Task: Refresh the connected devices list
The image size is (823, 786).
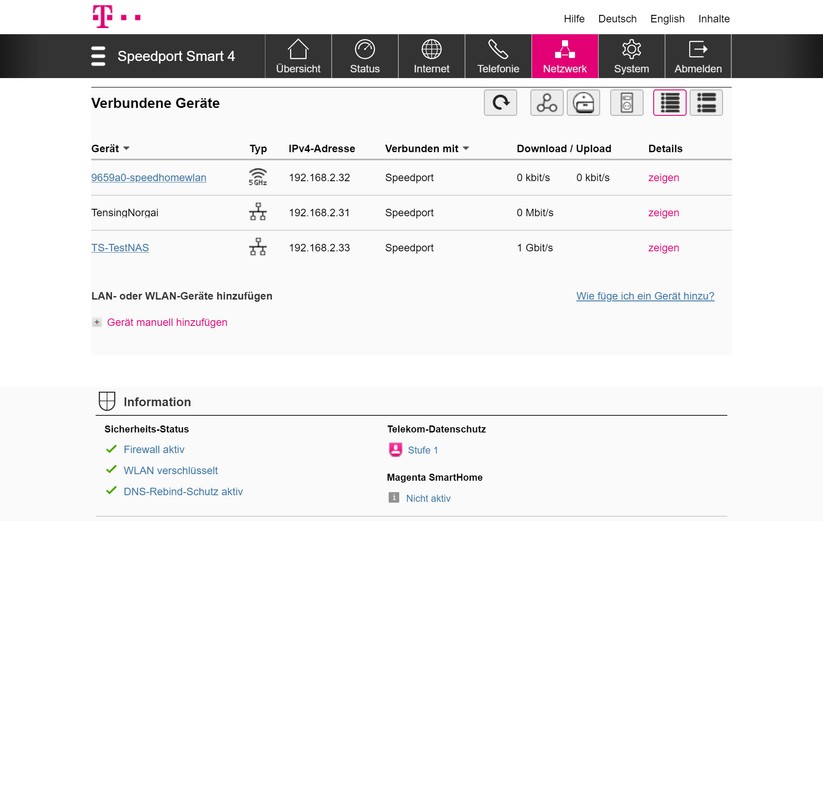Action: 500,103
